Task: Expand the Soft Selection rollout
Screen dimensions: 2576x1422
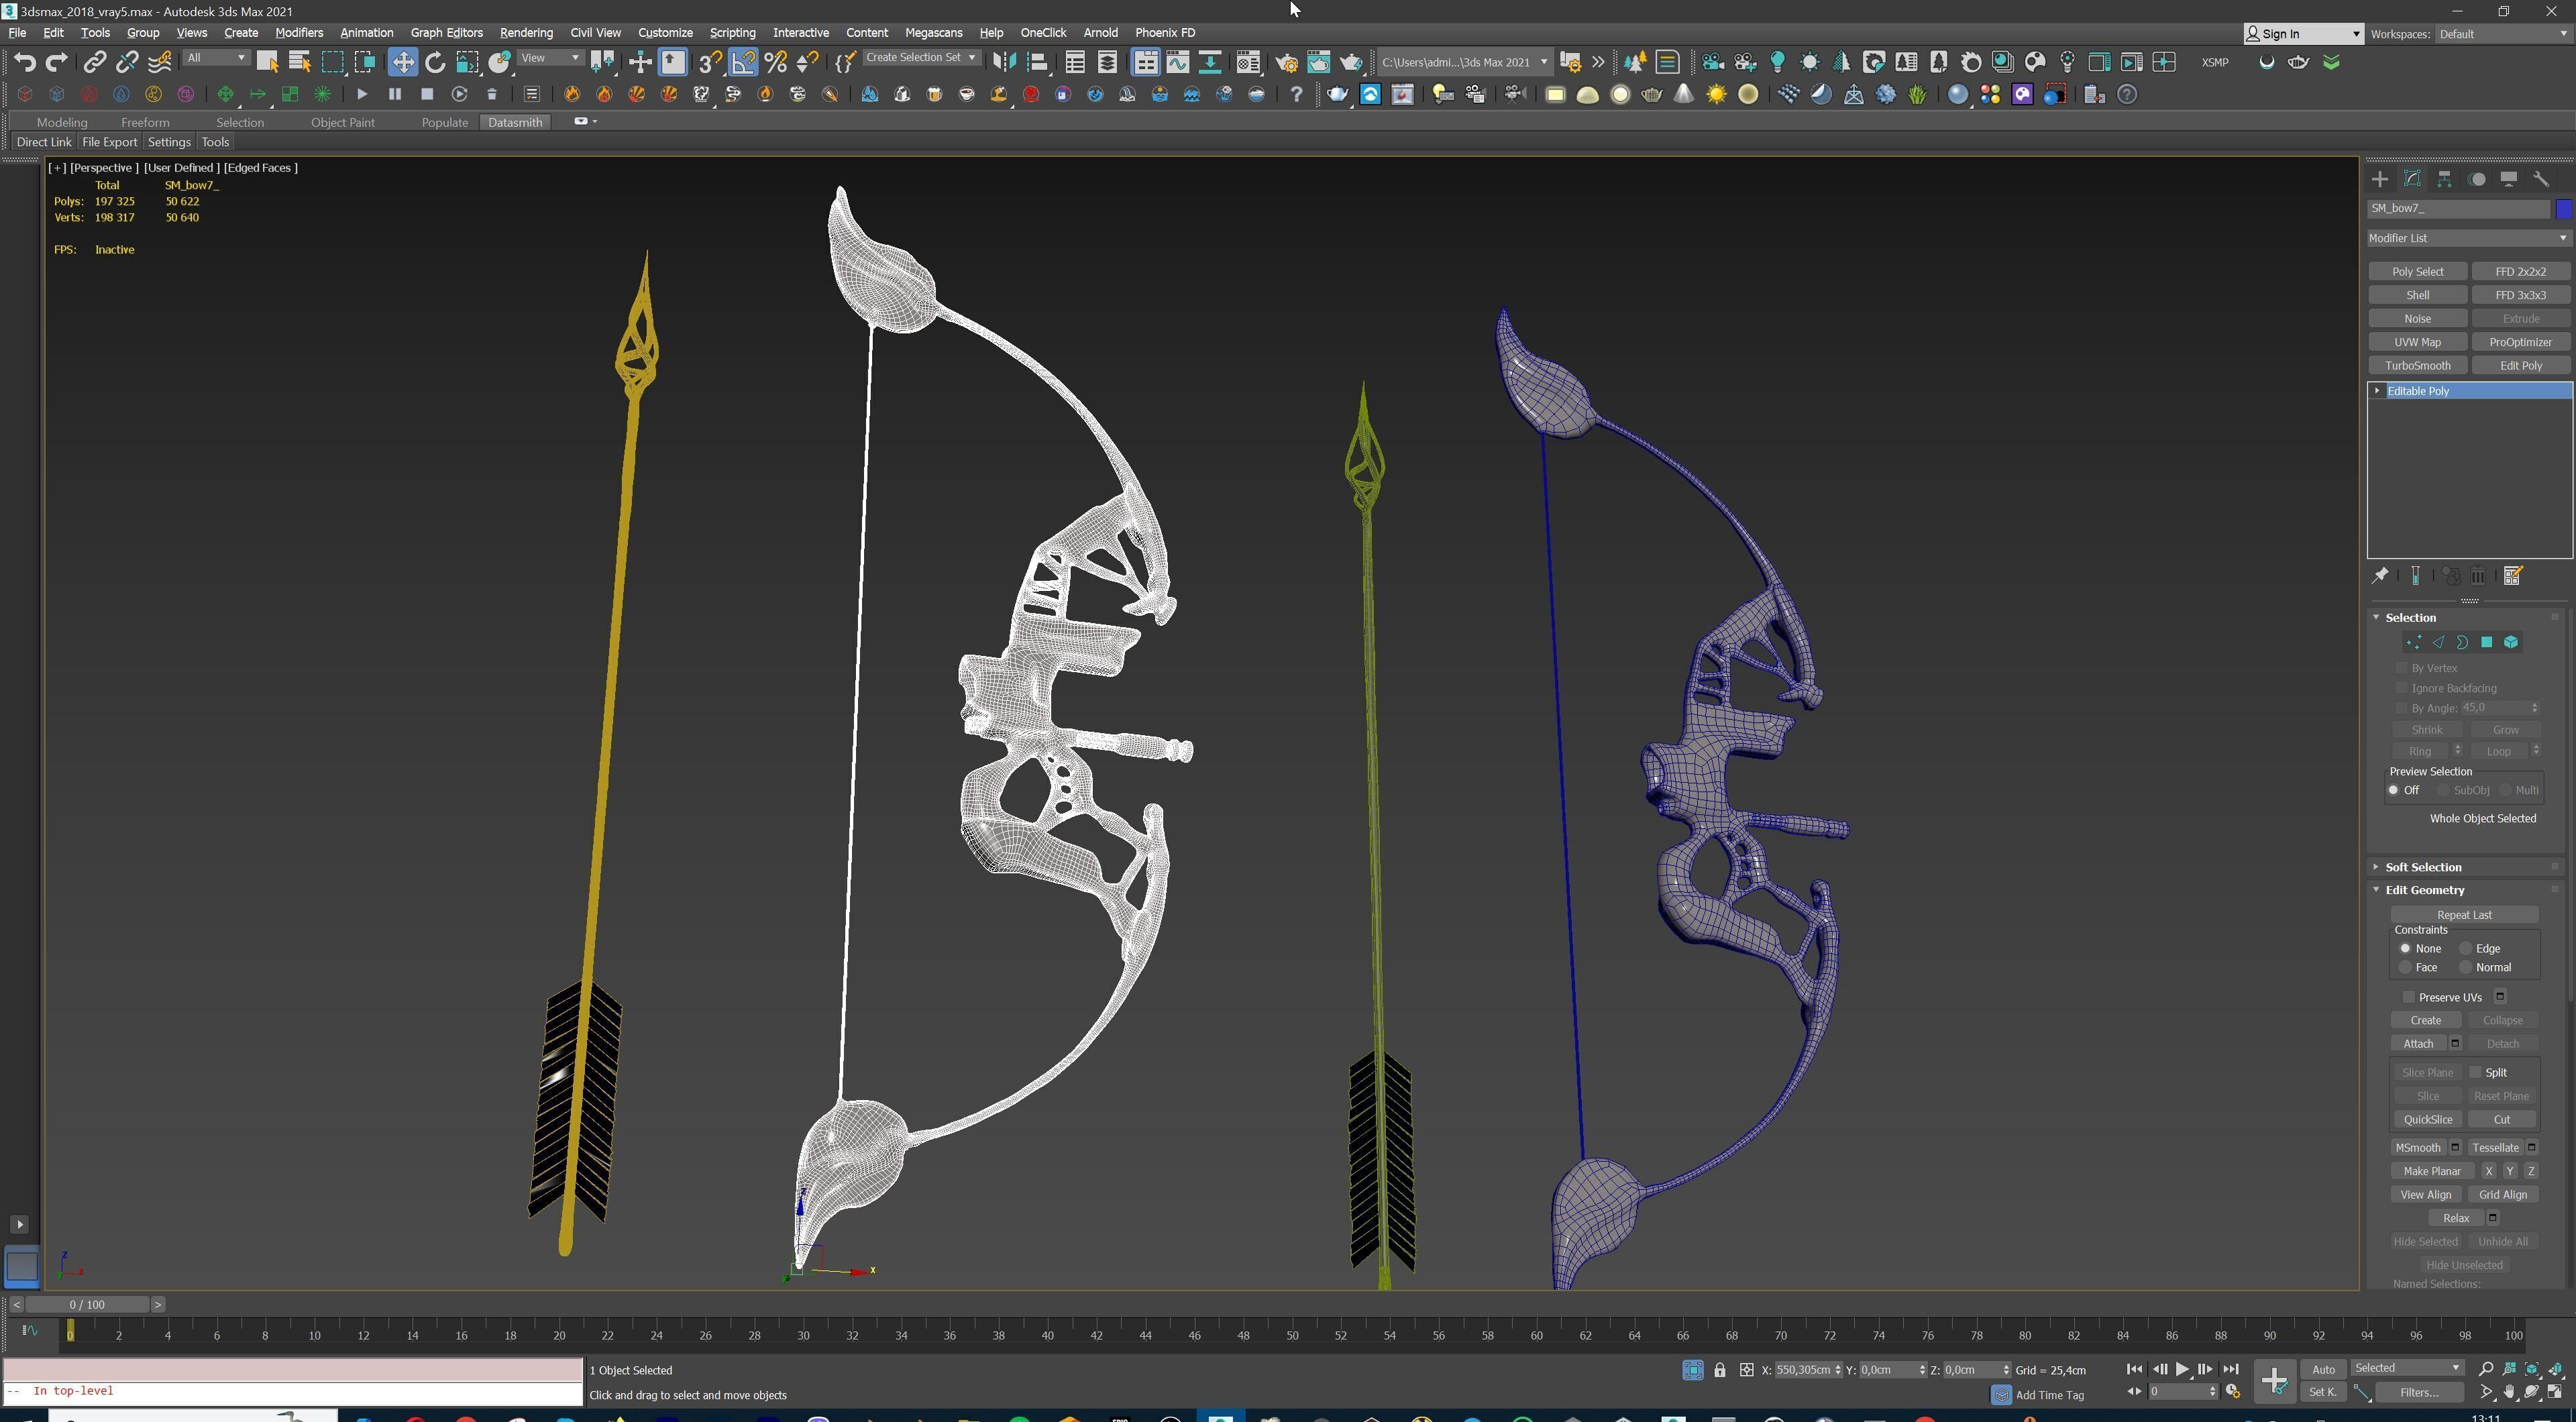Action: [2423, 867]
